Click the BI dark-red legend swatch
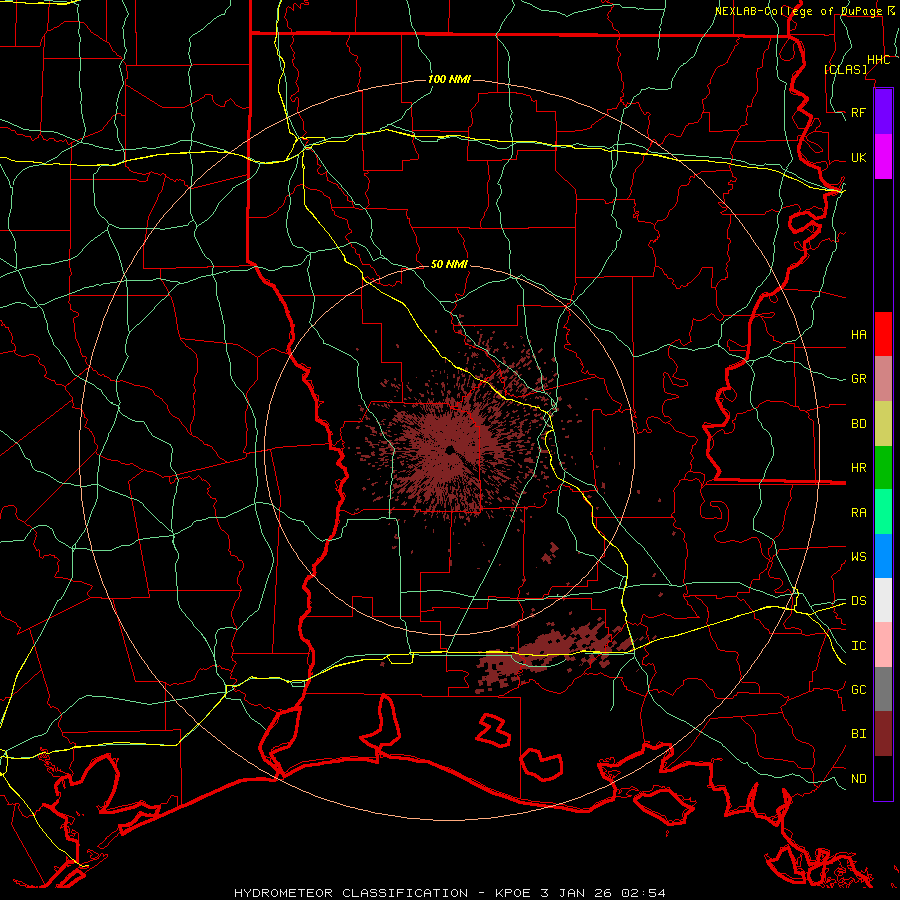900x900 pixels. pyautogui.click(x=883, y=734)
